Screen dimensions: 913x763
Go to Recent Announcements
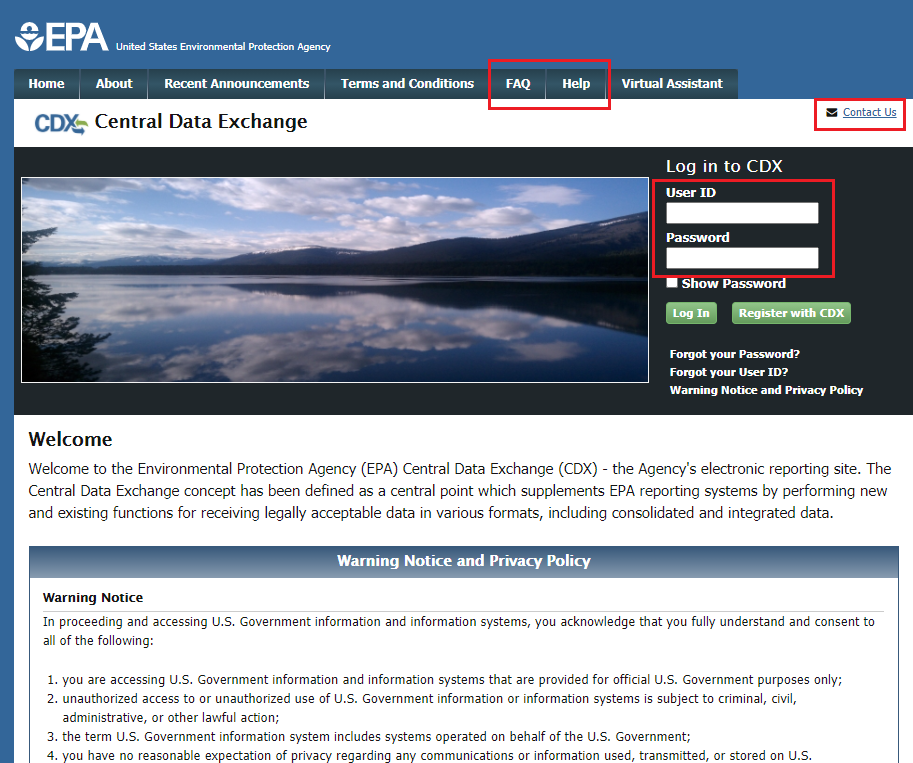(236, 84)
